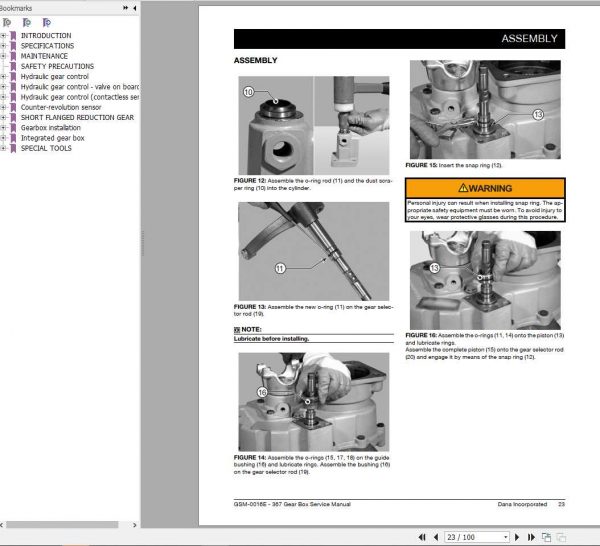Screen dimensions: 600x546
Task: Click the double-arrow icon in Bookmarks header
Action: point(126,8)
